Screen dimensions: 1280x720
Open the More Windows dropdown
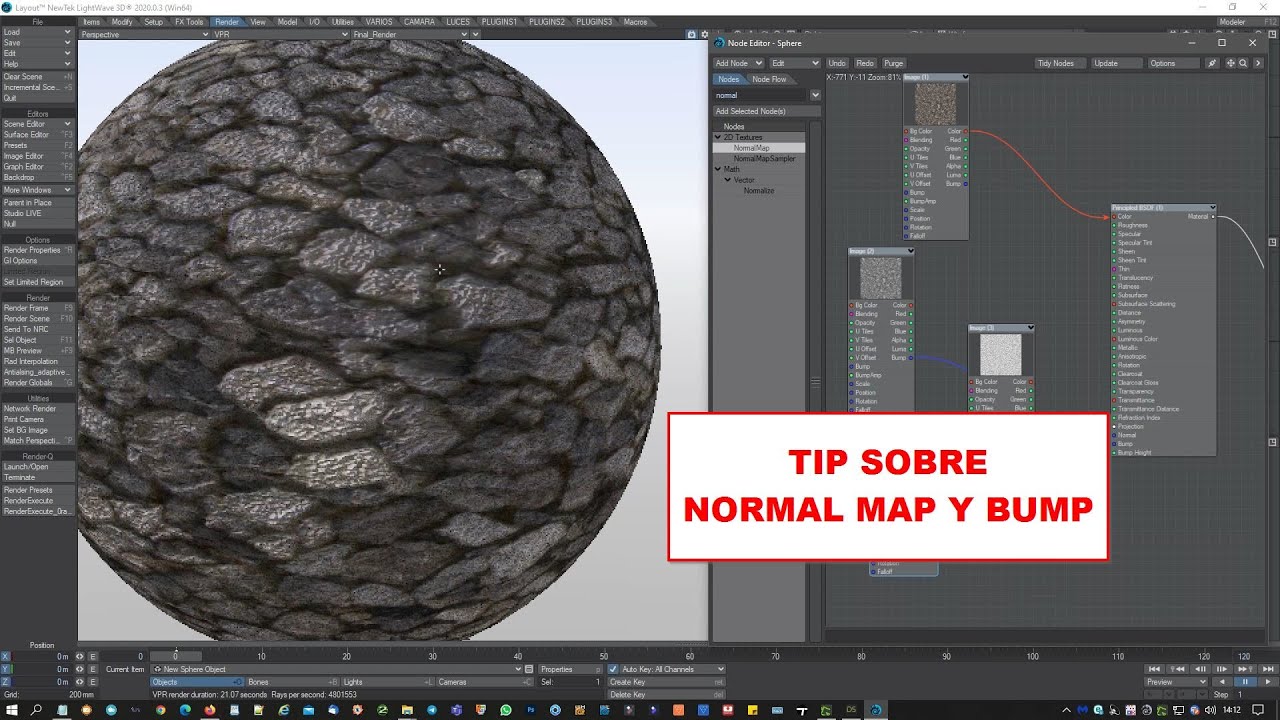37,190
